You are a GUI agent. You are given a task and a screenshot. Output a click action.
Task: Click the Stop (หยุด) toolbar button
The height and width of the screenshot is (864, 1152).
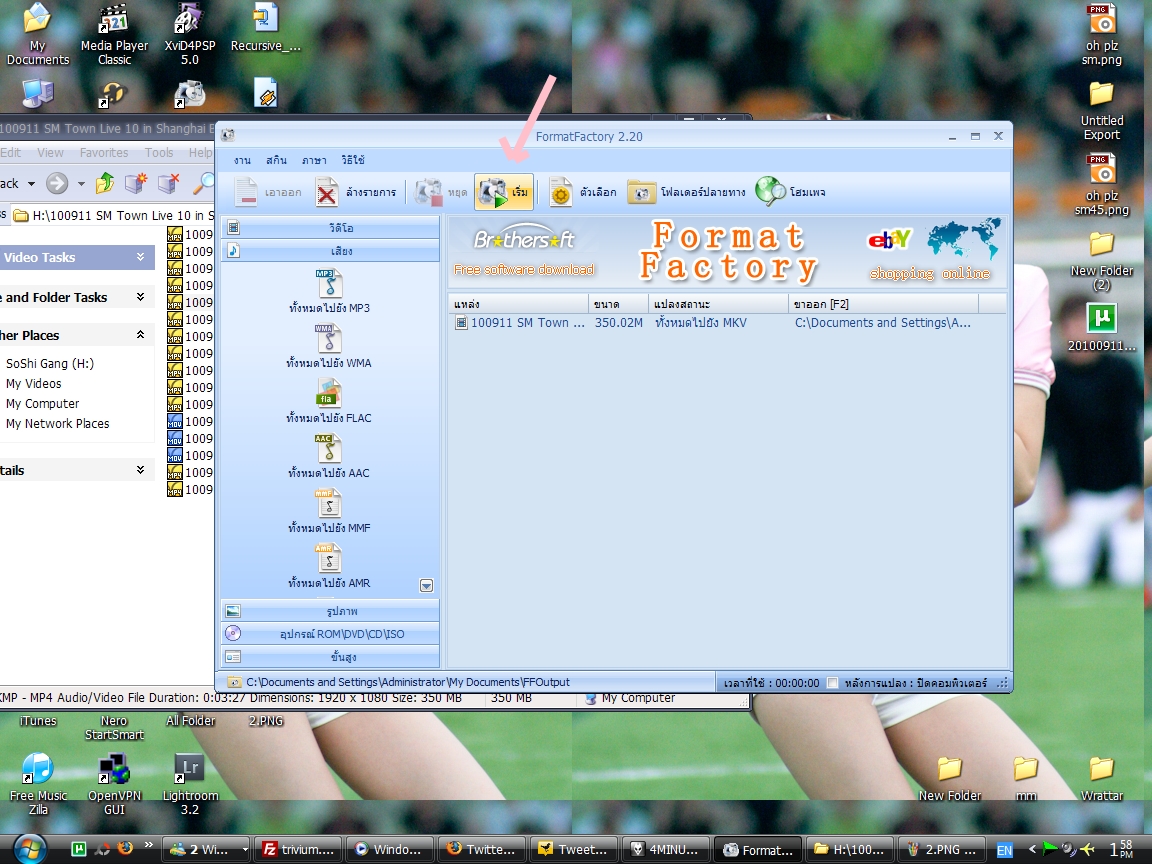click(x=441, y=192)
